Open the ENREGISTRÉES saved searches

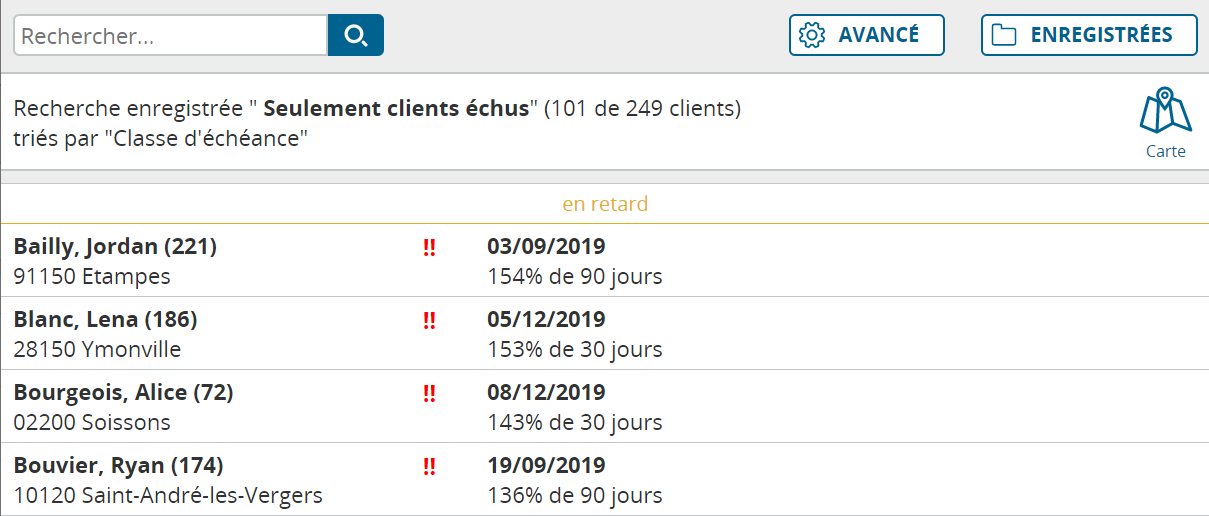tap(1089, 35)
